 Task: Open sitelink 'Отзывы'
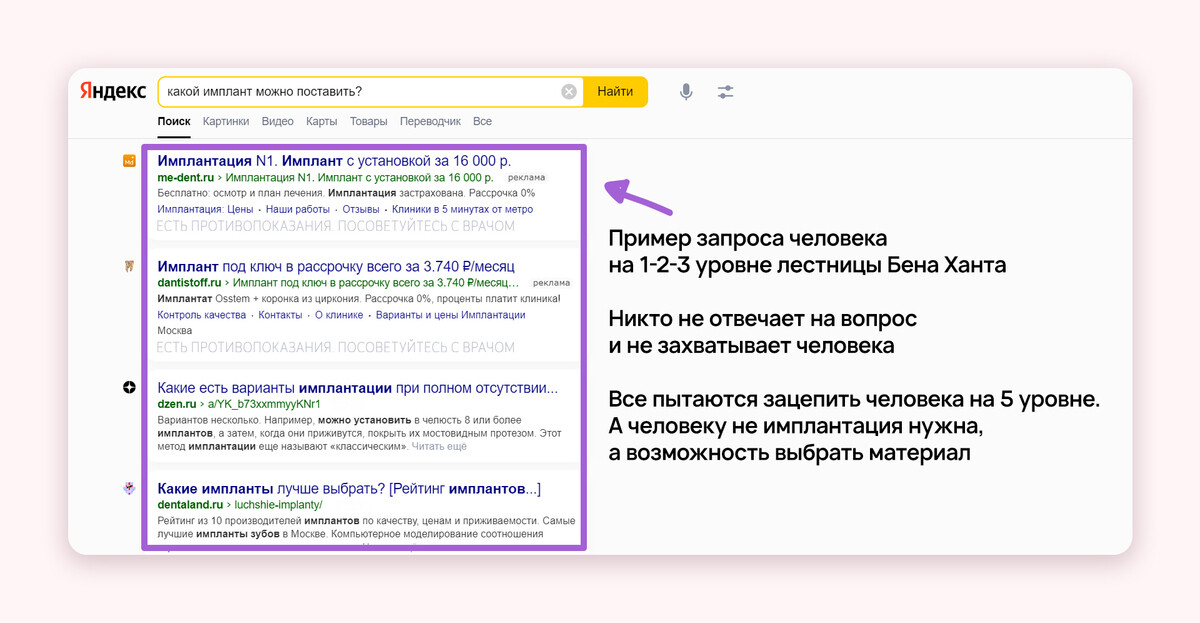point(361,209)
